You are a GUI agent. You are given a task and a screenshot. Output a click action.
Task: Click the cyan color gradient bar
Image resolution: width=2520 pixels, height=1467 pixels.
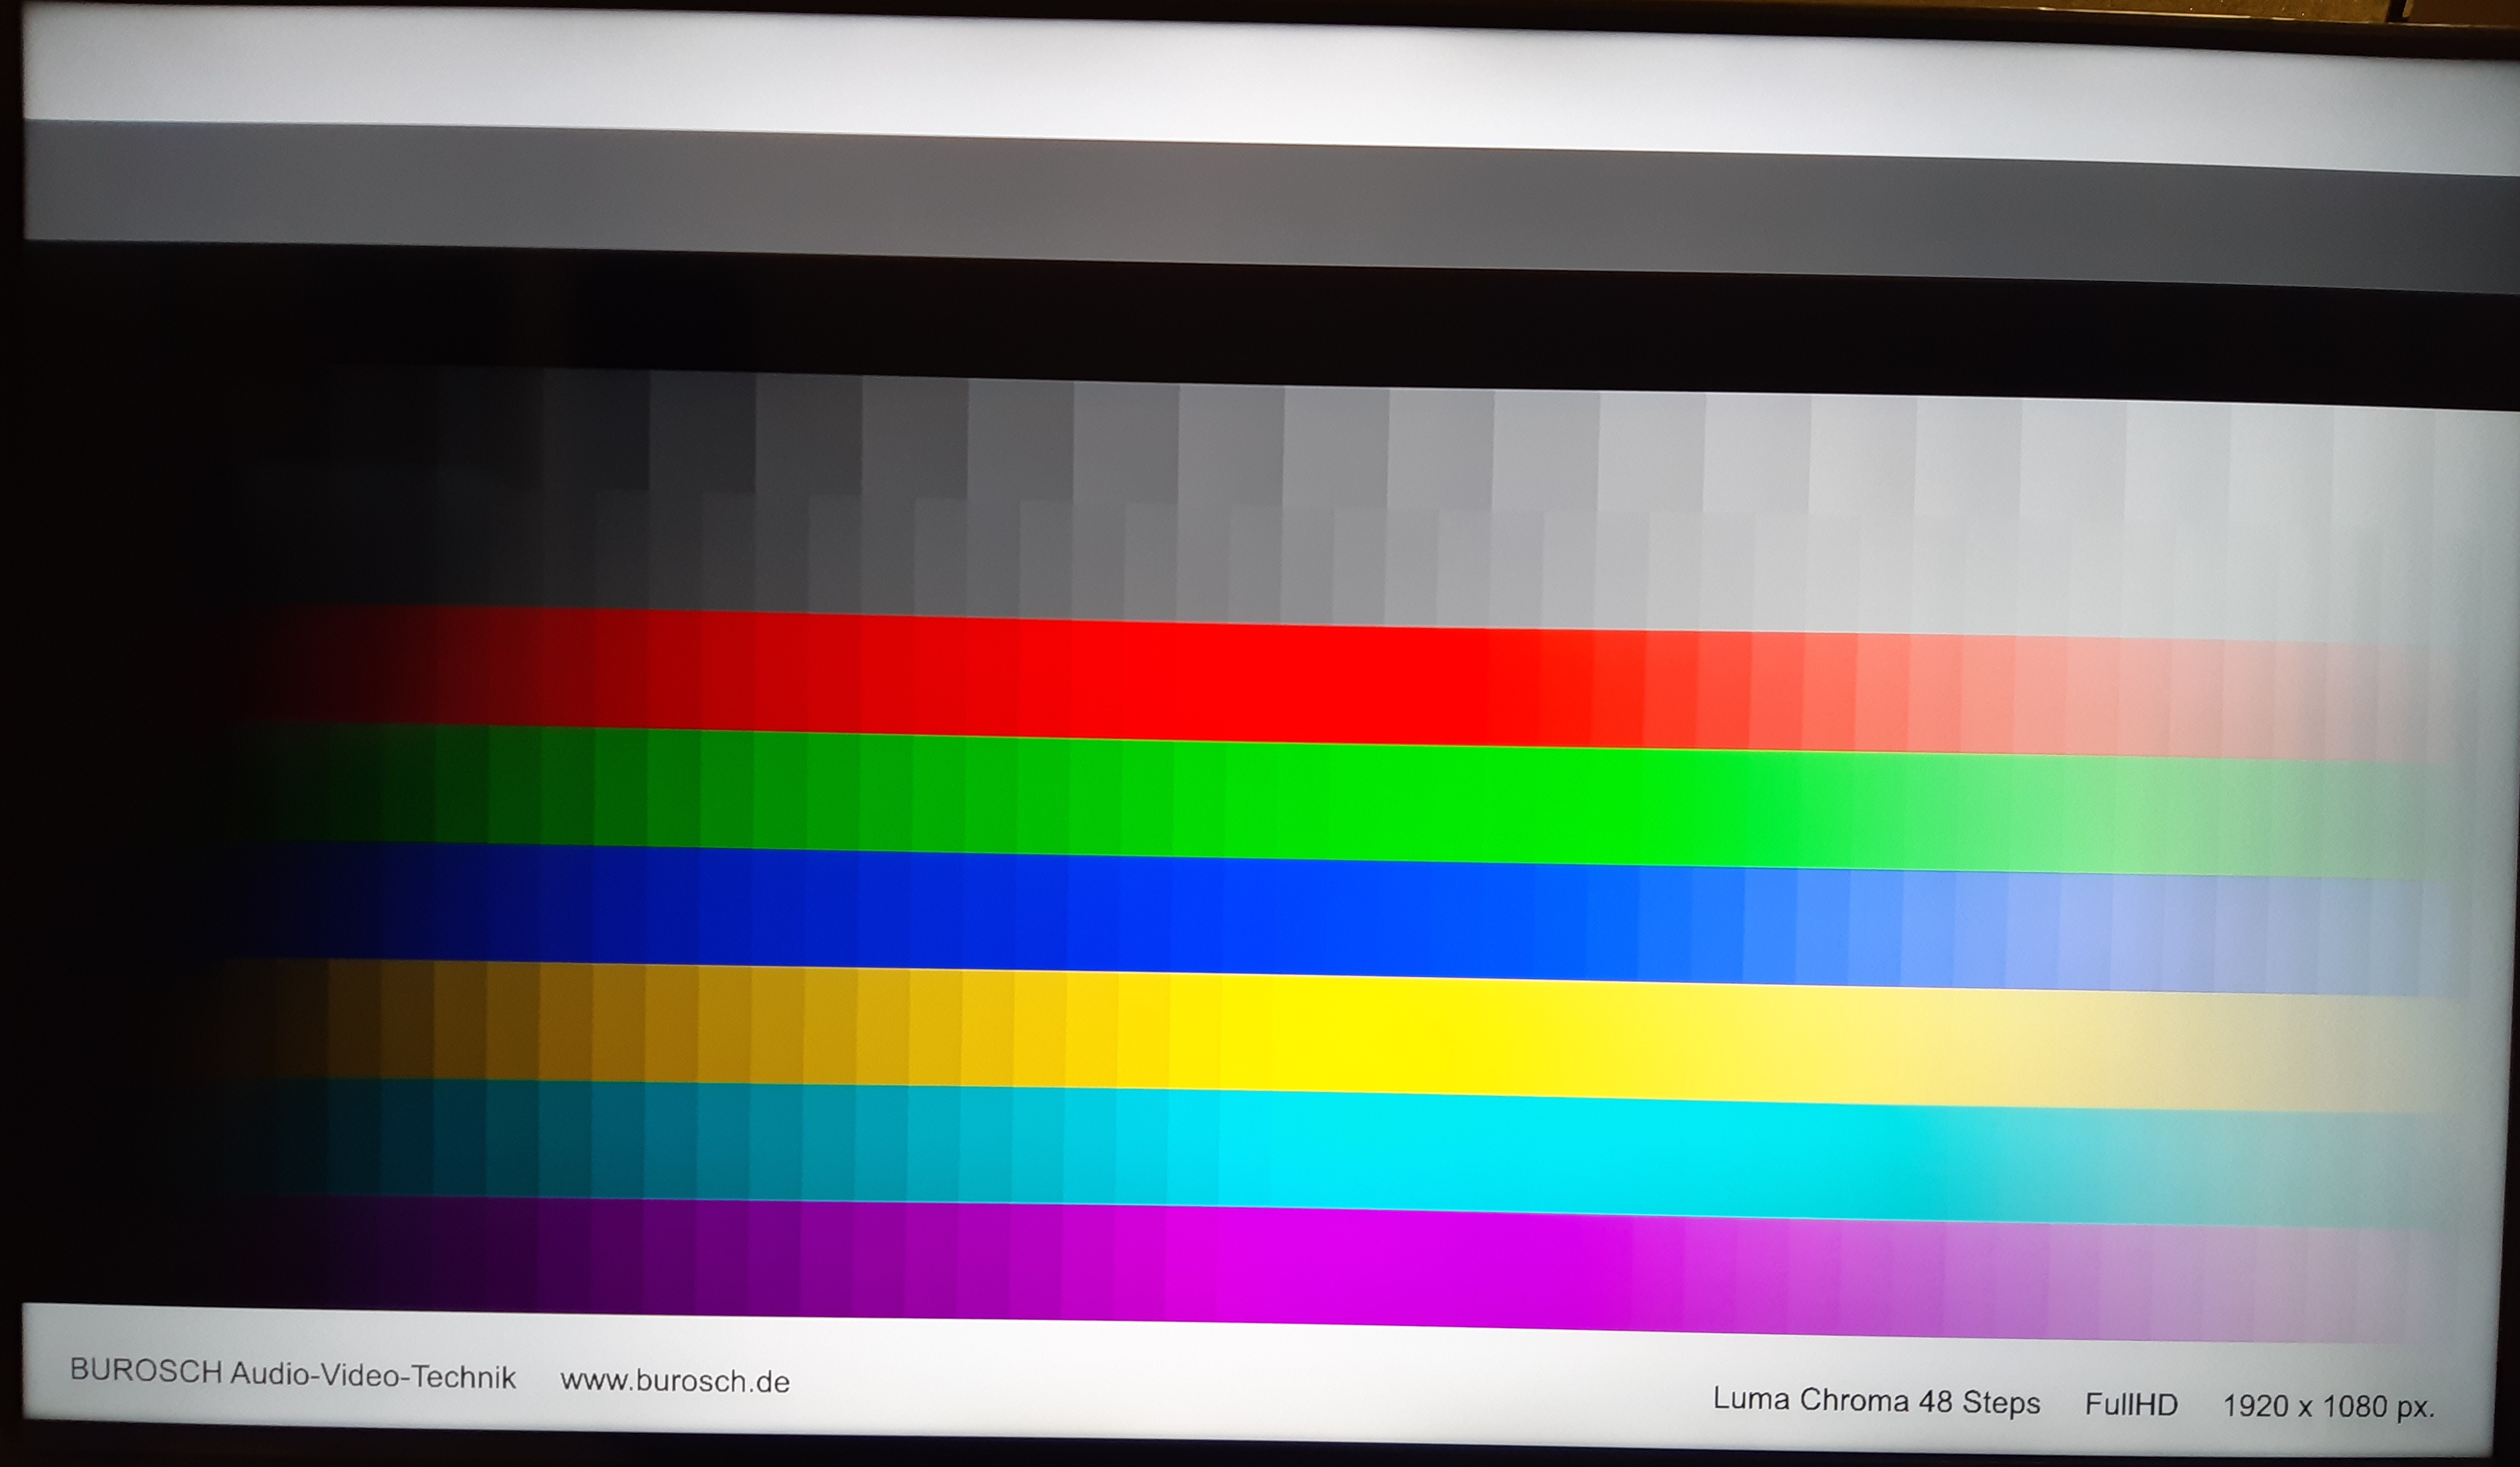(1260, 1150)
